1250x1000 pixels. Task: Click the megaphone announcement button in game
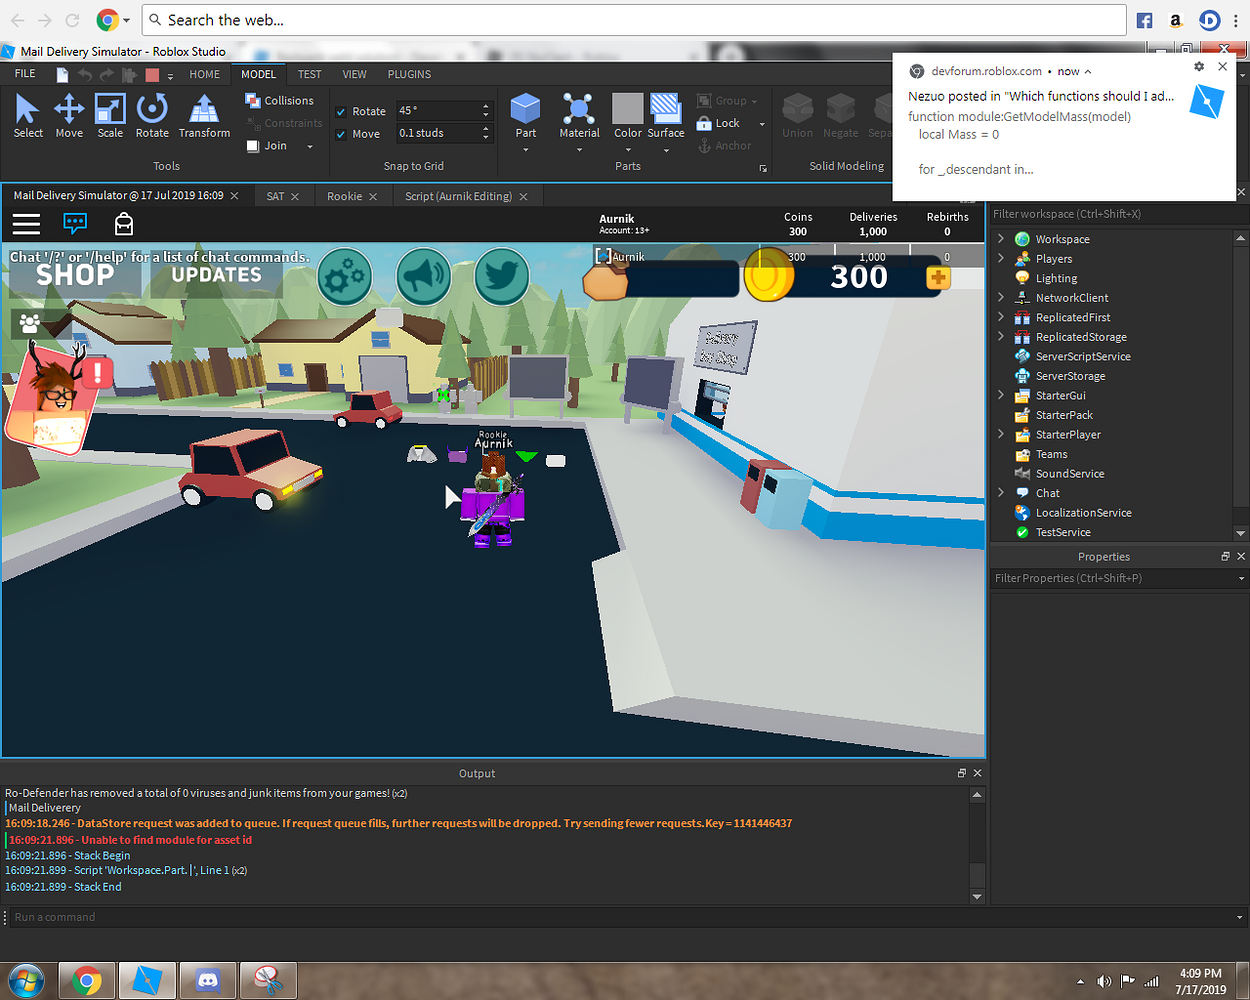[x=423, y=277]
